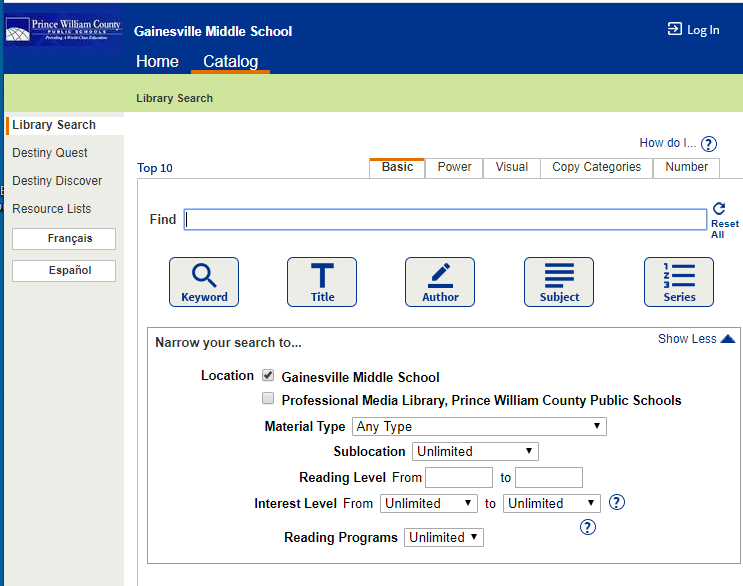743x586 pixels.
Task: Click the How do I... link
Action: [668, 143]
